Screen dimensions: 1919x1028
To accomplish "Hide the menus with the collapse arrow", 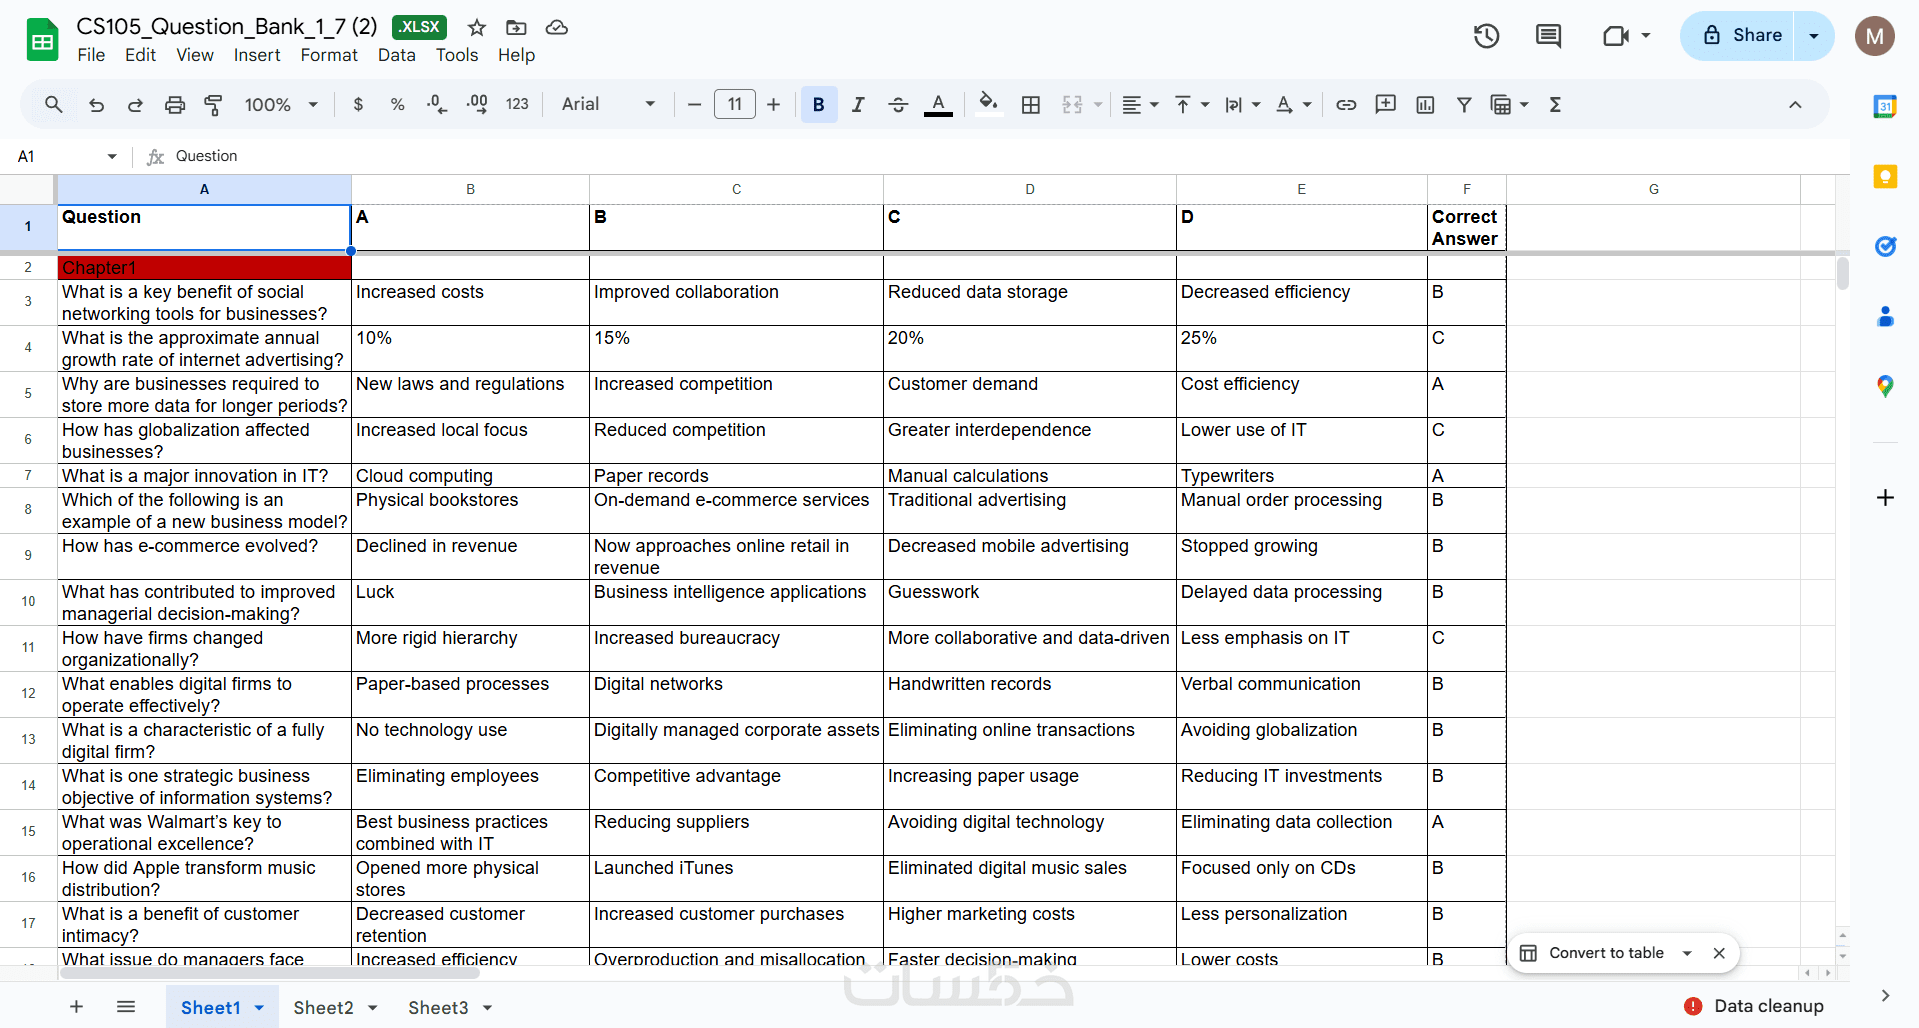I will pyautogui.click(x=1795, y=104).
